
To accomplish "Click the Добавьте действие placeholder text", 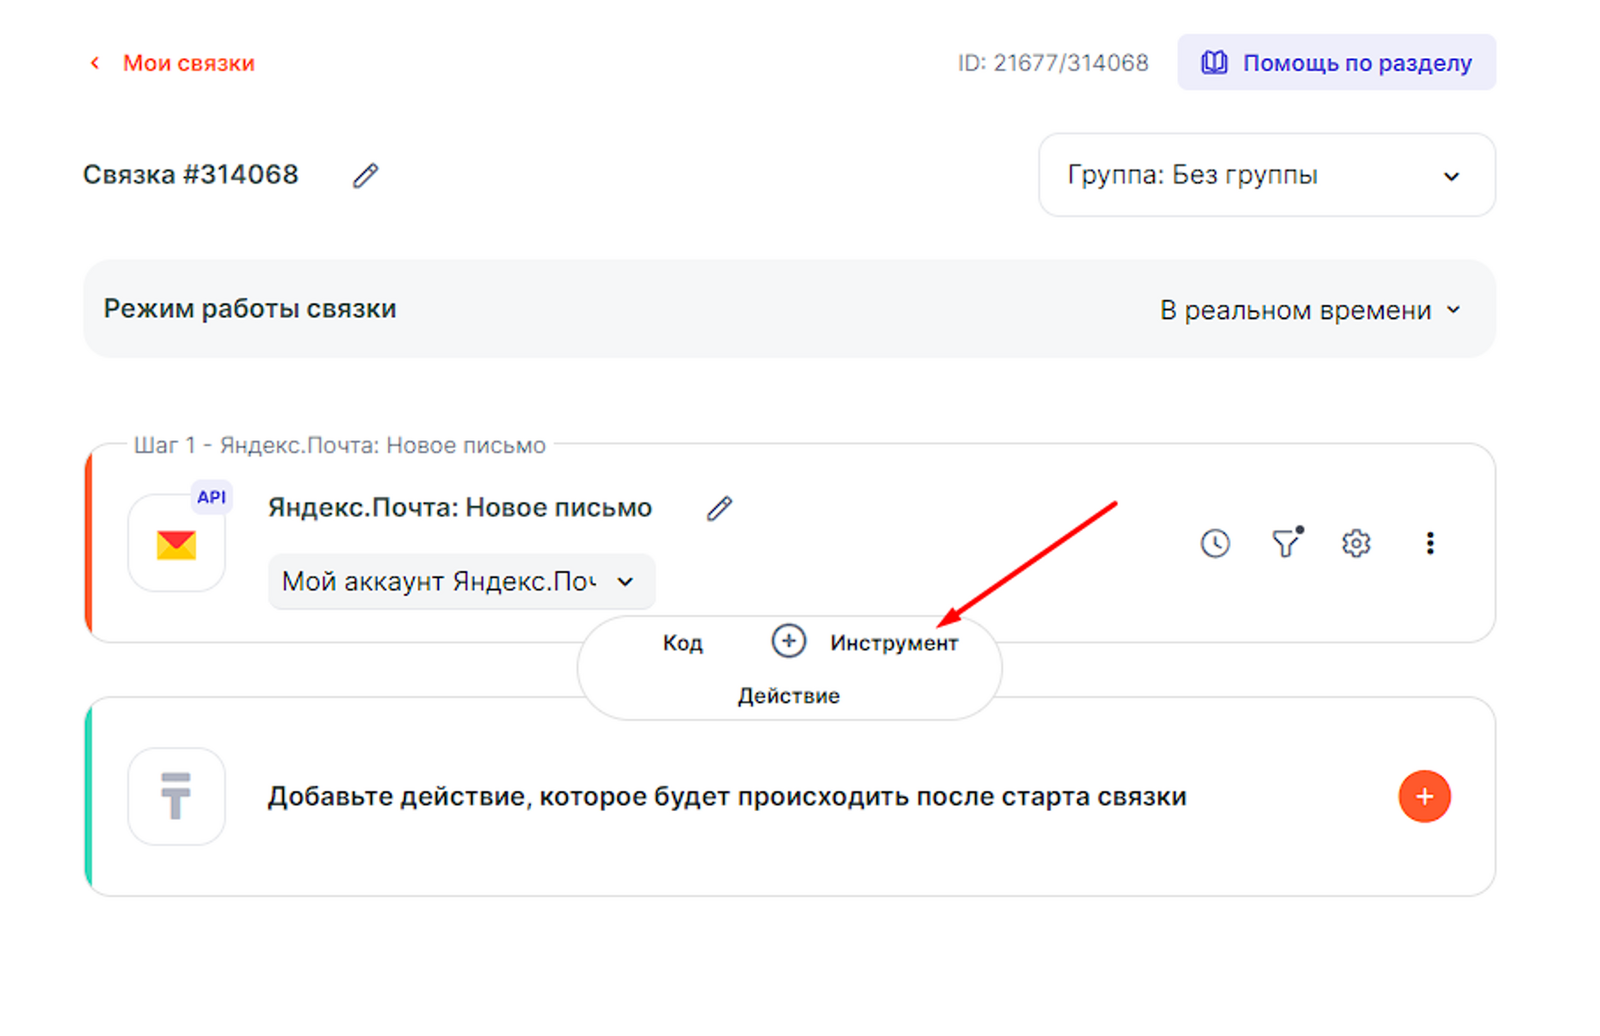I will tap(726, 797).
